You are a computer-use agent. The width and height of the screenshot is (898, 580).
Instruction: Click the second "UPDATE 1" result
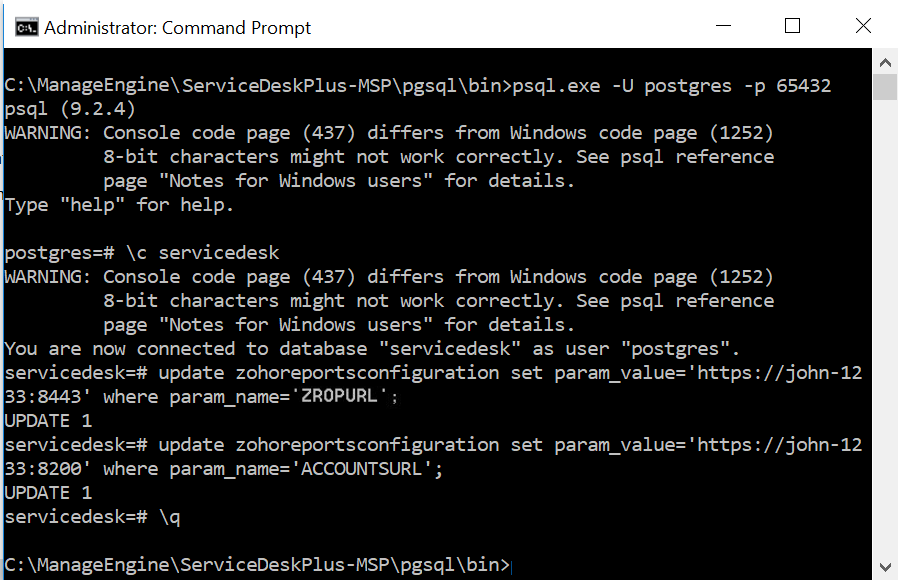48,493
